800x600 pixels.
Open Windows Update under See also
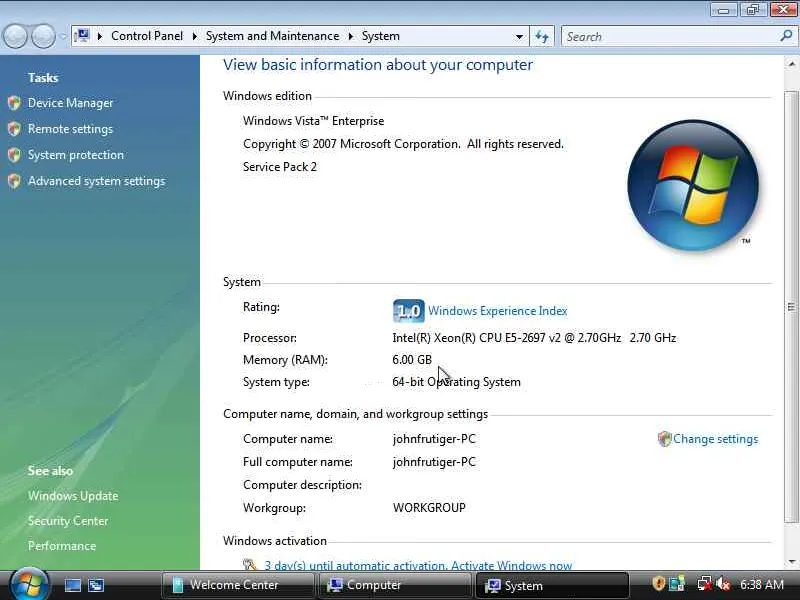click(73, 496)
